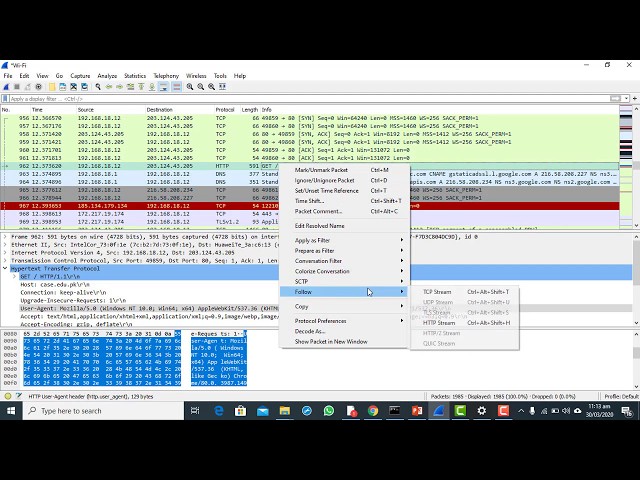This screenshot has height=480, width=640.
Task: Expand Internet Protocol Version 4 row
Action: pos(5,253)
